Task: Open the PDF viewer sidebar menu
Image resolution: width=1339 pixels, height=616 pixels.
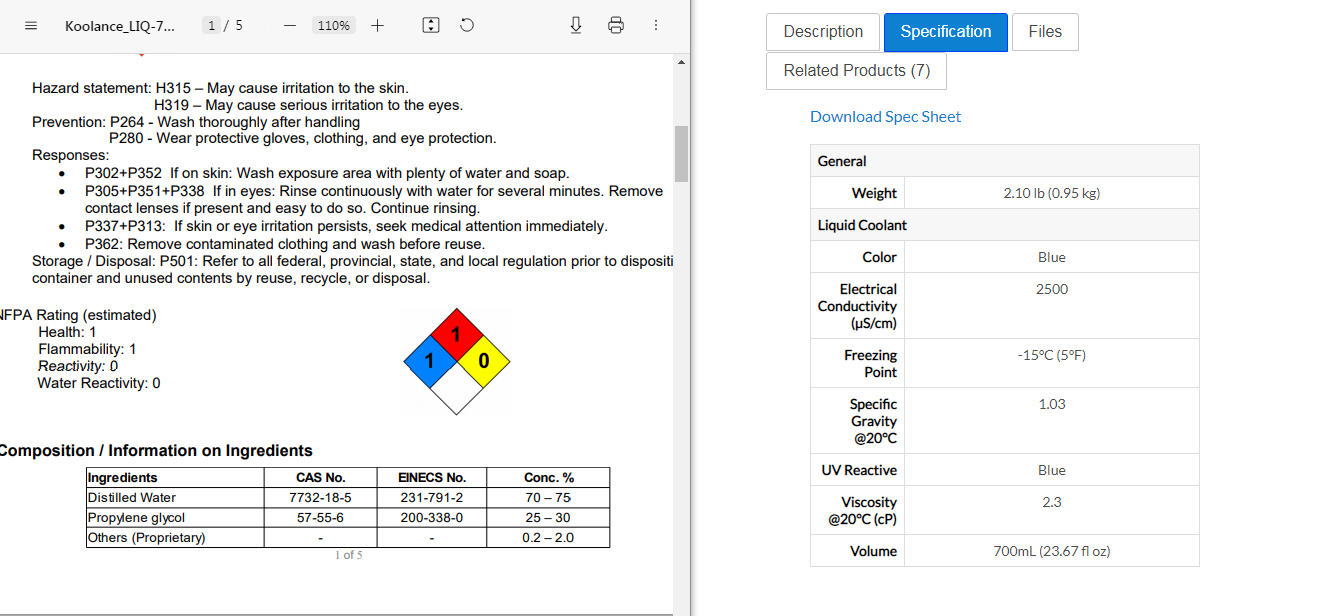Action: [x=31, y=26]
